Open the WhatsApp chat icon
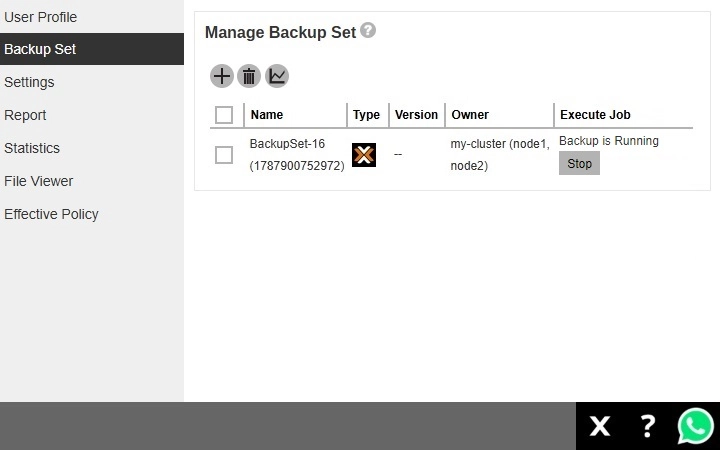 tap(696, 426)
